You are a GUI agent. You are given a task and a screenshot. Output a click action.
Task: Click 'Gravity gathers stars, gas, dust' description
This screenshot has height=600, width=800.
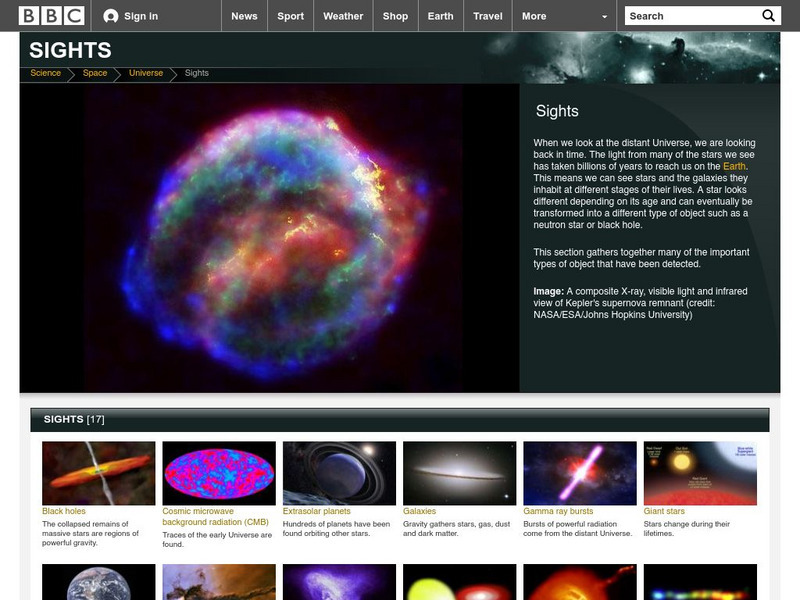point(457,529)
